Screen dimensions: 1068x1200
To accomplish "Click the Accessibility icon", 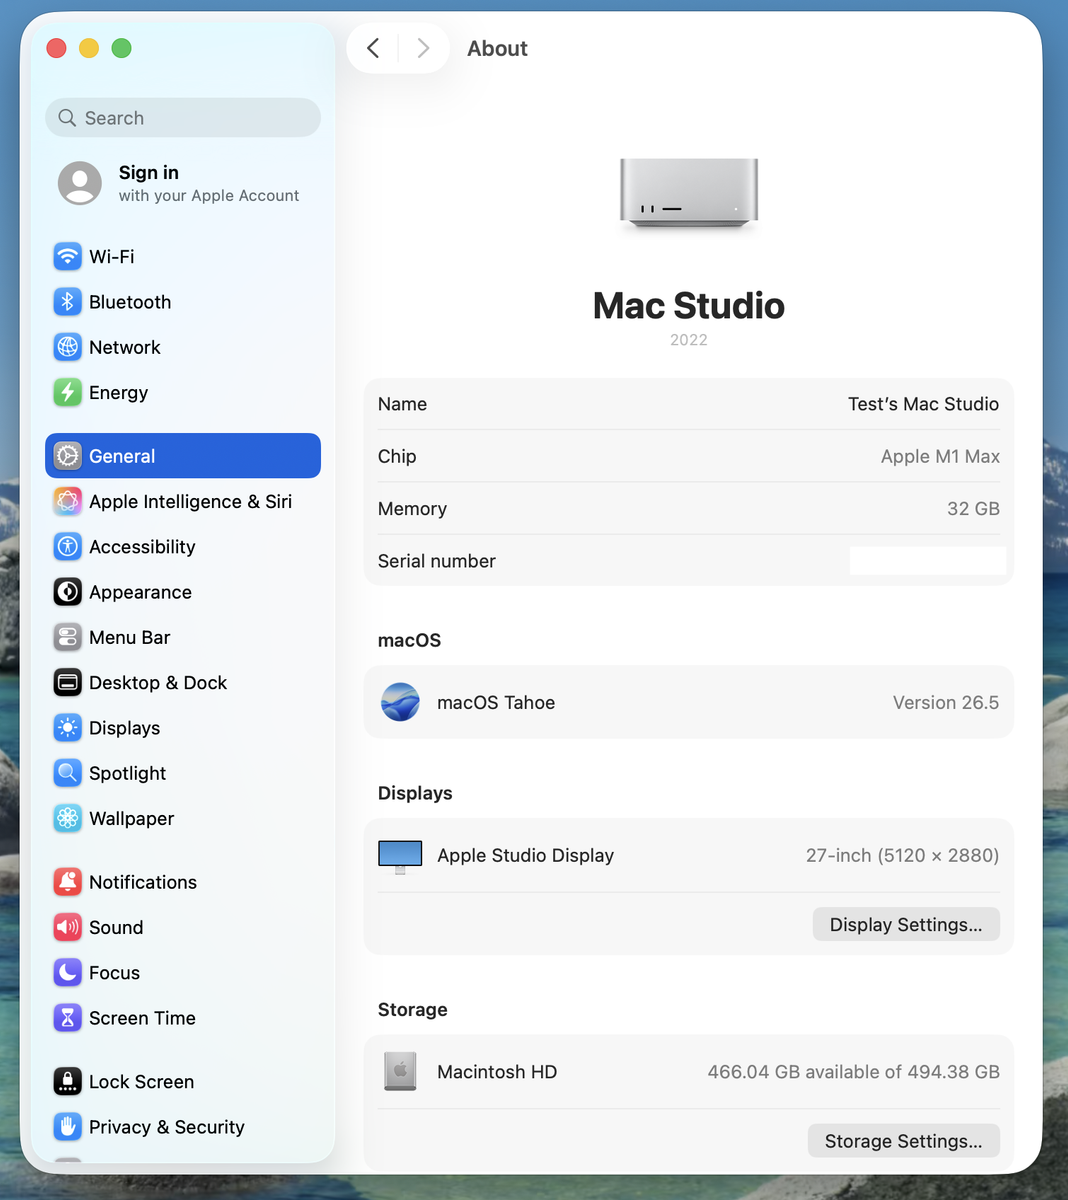I will 67,547.
